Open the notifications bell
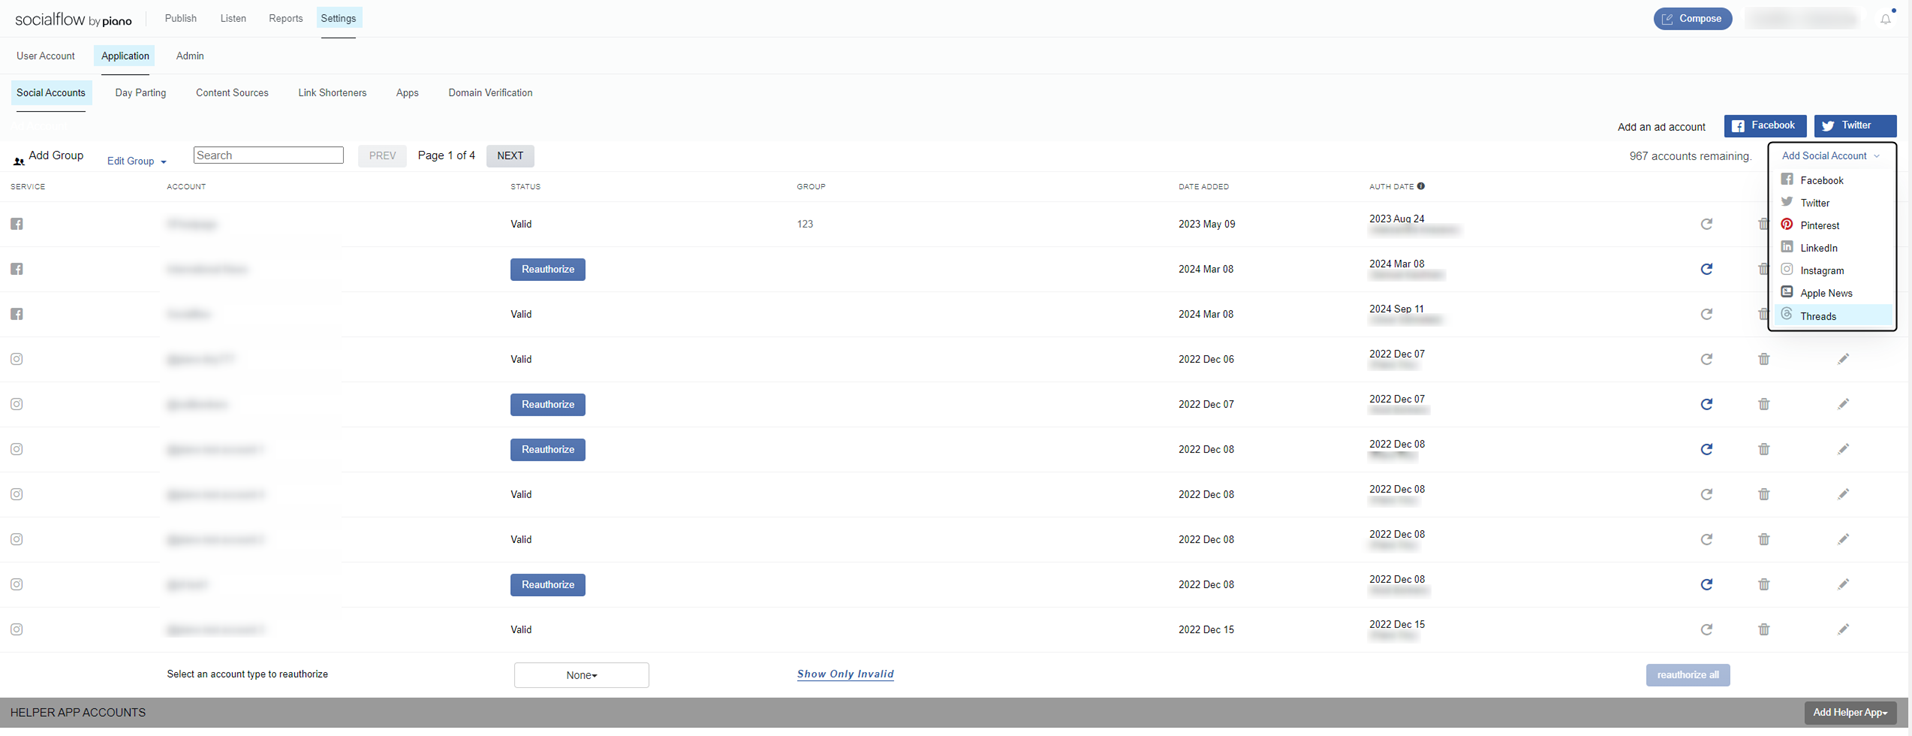The width and height of the screenshot is (1912, 736). [x=1886, y=18]
